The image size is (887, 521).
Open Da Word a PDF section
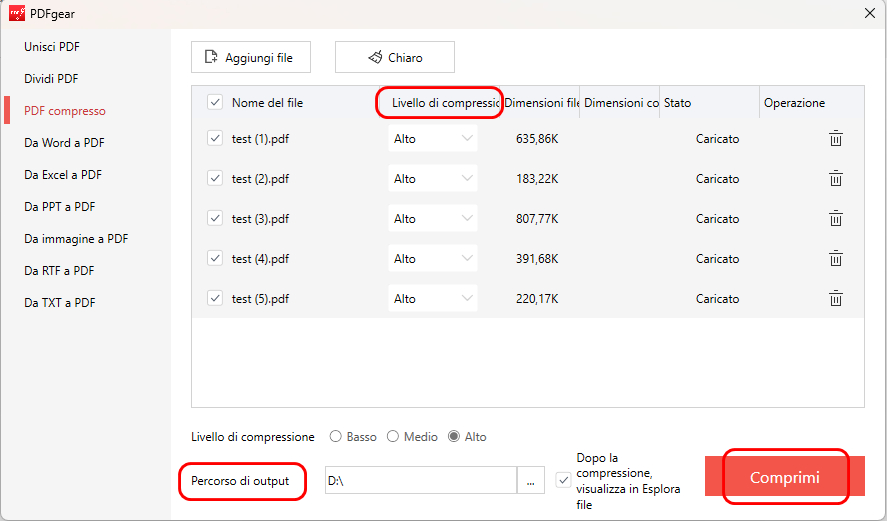tap(64, 143)
